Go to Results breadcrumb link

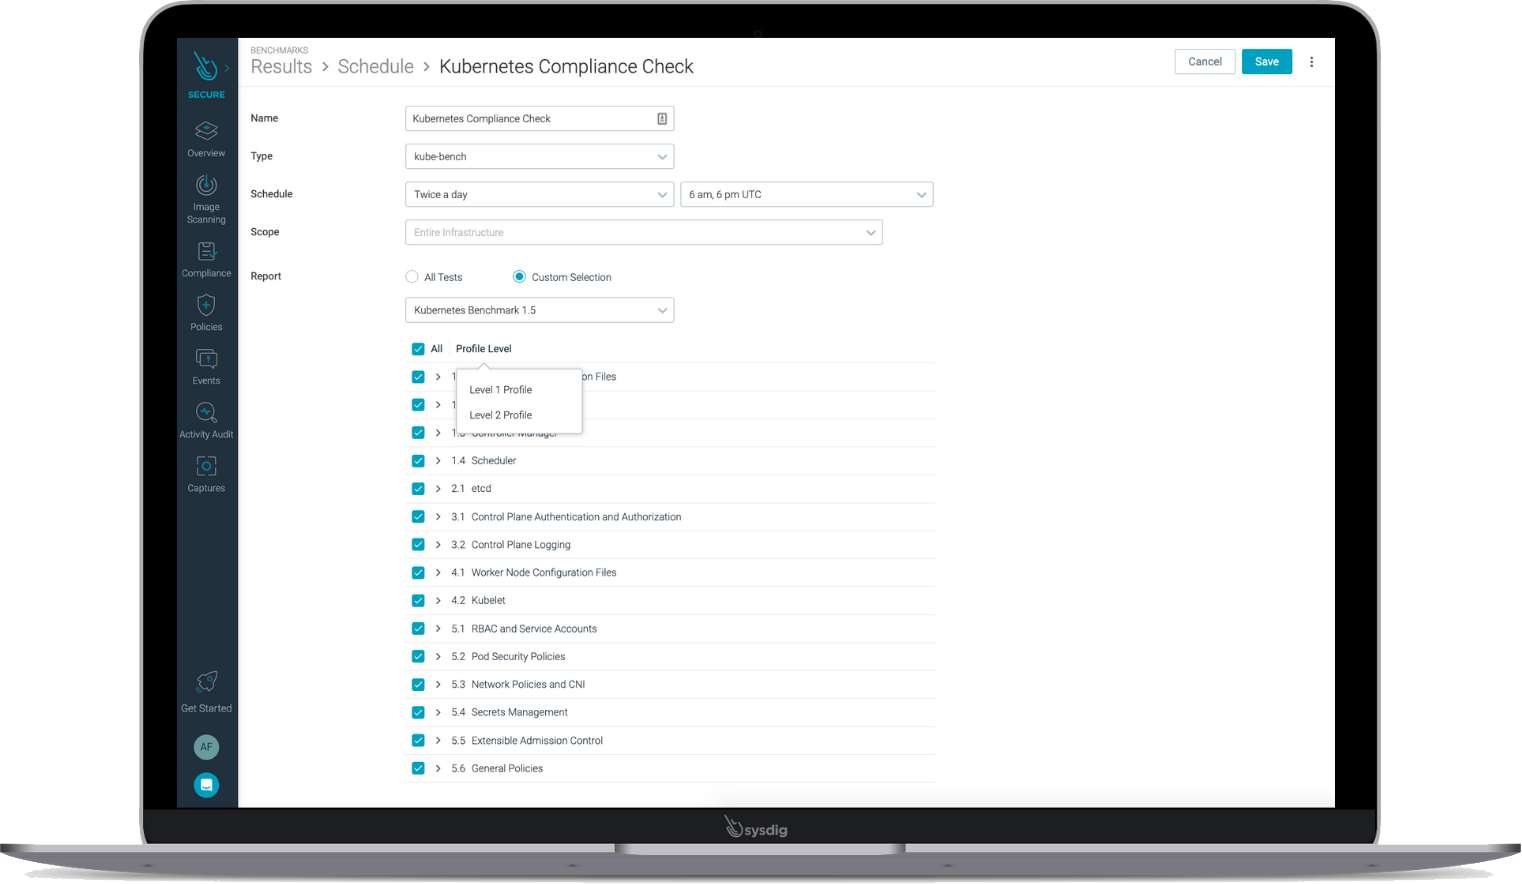281,67
